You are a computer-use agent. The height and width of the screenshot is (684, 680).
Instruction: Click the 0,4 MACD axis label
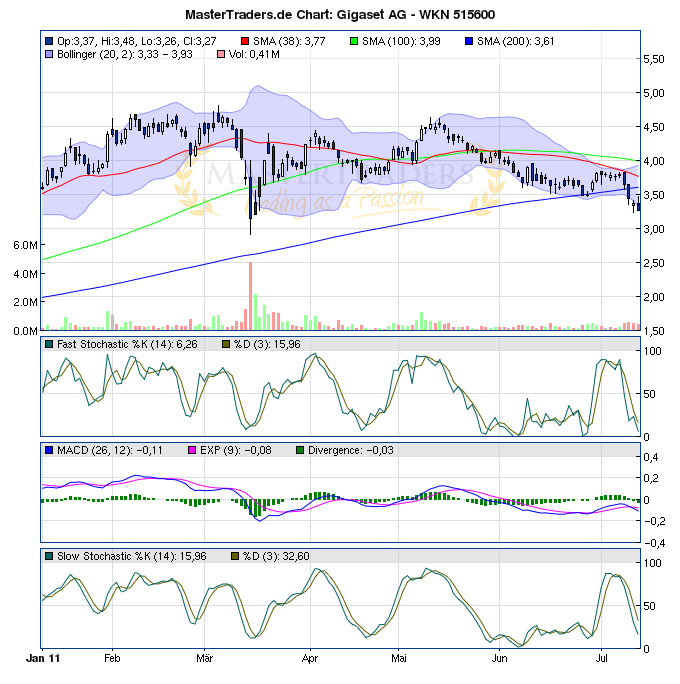651,457
